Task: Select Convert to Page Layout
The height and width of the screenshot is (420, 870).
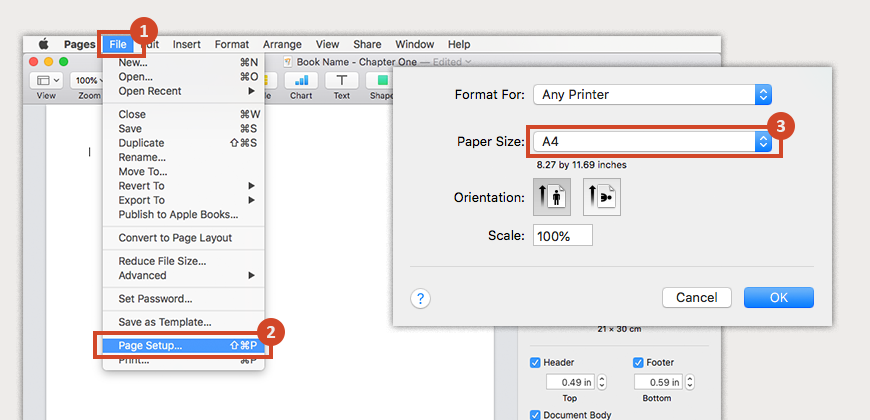Action: (x=184, y=238)
